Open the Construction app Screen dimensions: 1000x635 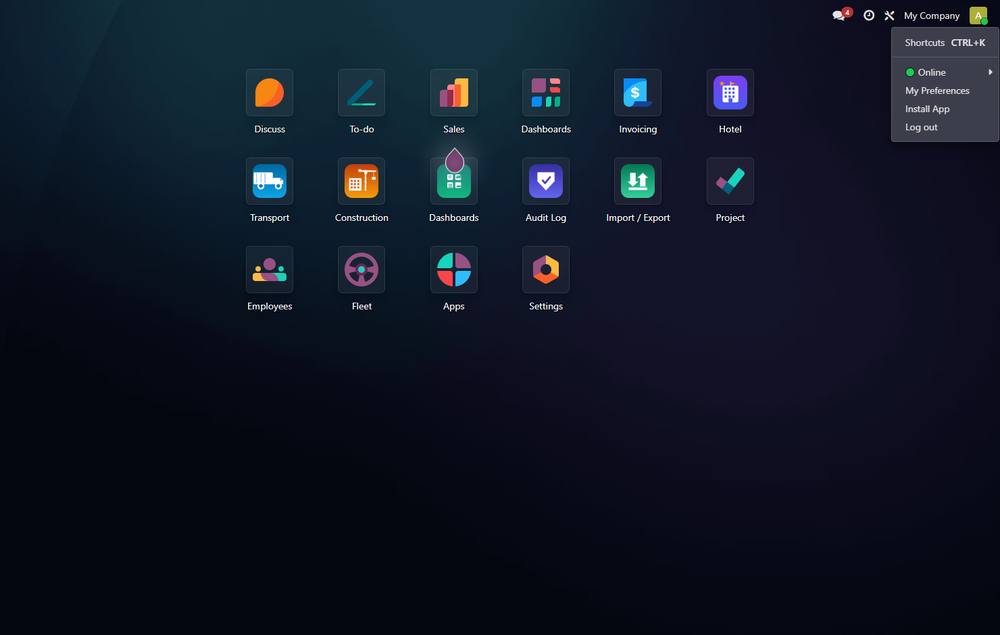click(362, 182)
